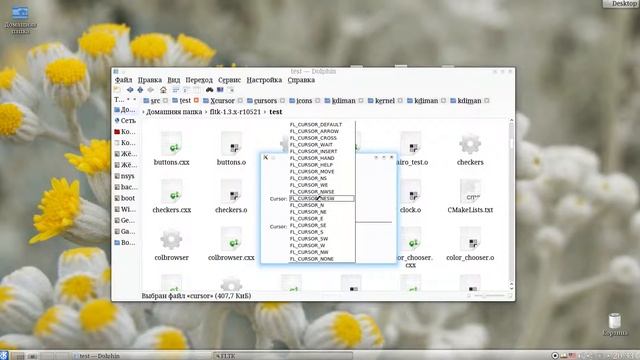
Task: Click the test breadcrumb segment
Action: click(276, 112)
